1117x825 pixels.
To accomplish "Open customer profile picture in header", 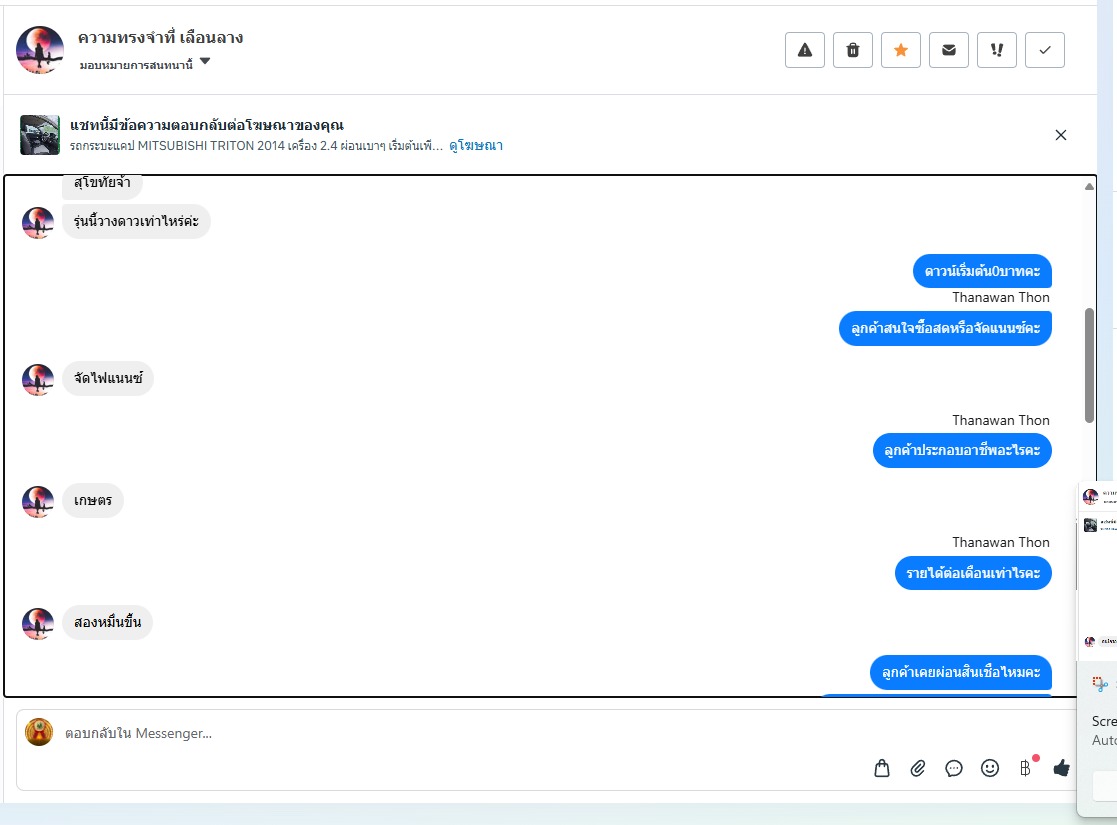I will 40,50.
